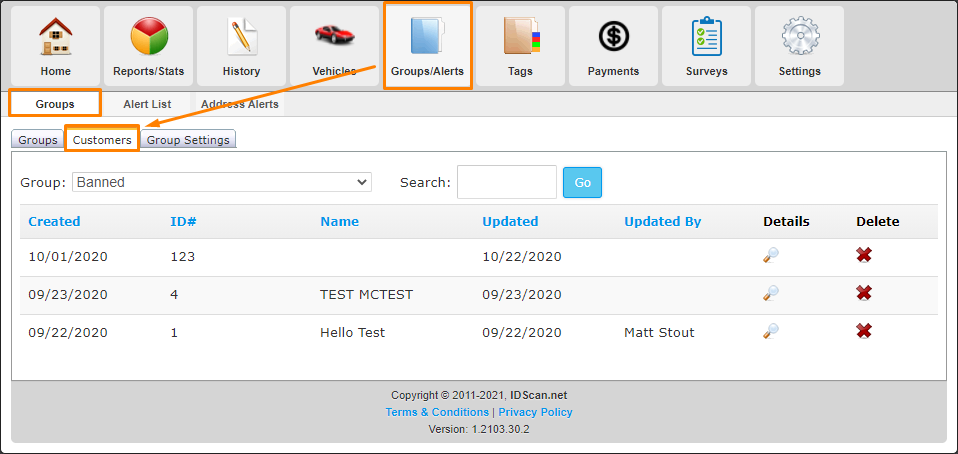Click the Go search button
This screenshot has width=958, height=454.
point(582,183)
